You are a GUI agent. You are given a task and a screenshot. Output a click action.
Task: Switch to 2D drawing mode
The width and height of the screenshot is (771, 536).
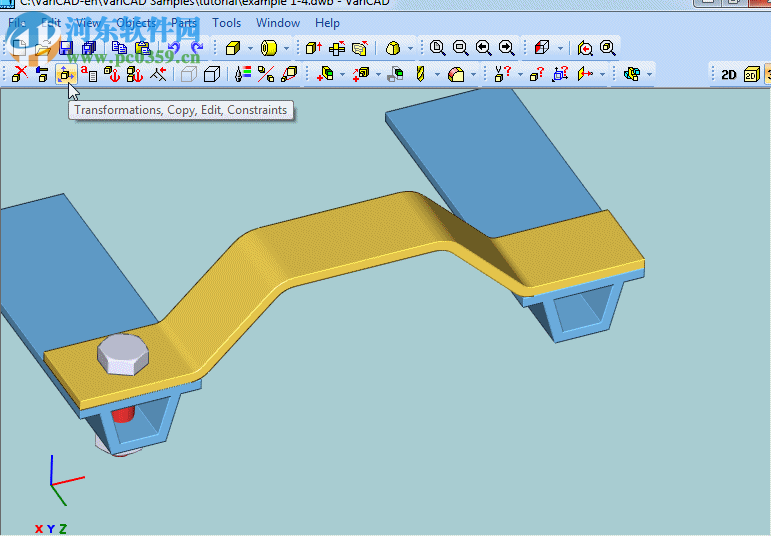tap(729, 74)
